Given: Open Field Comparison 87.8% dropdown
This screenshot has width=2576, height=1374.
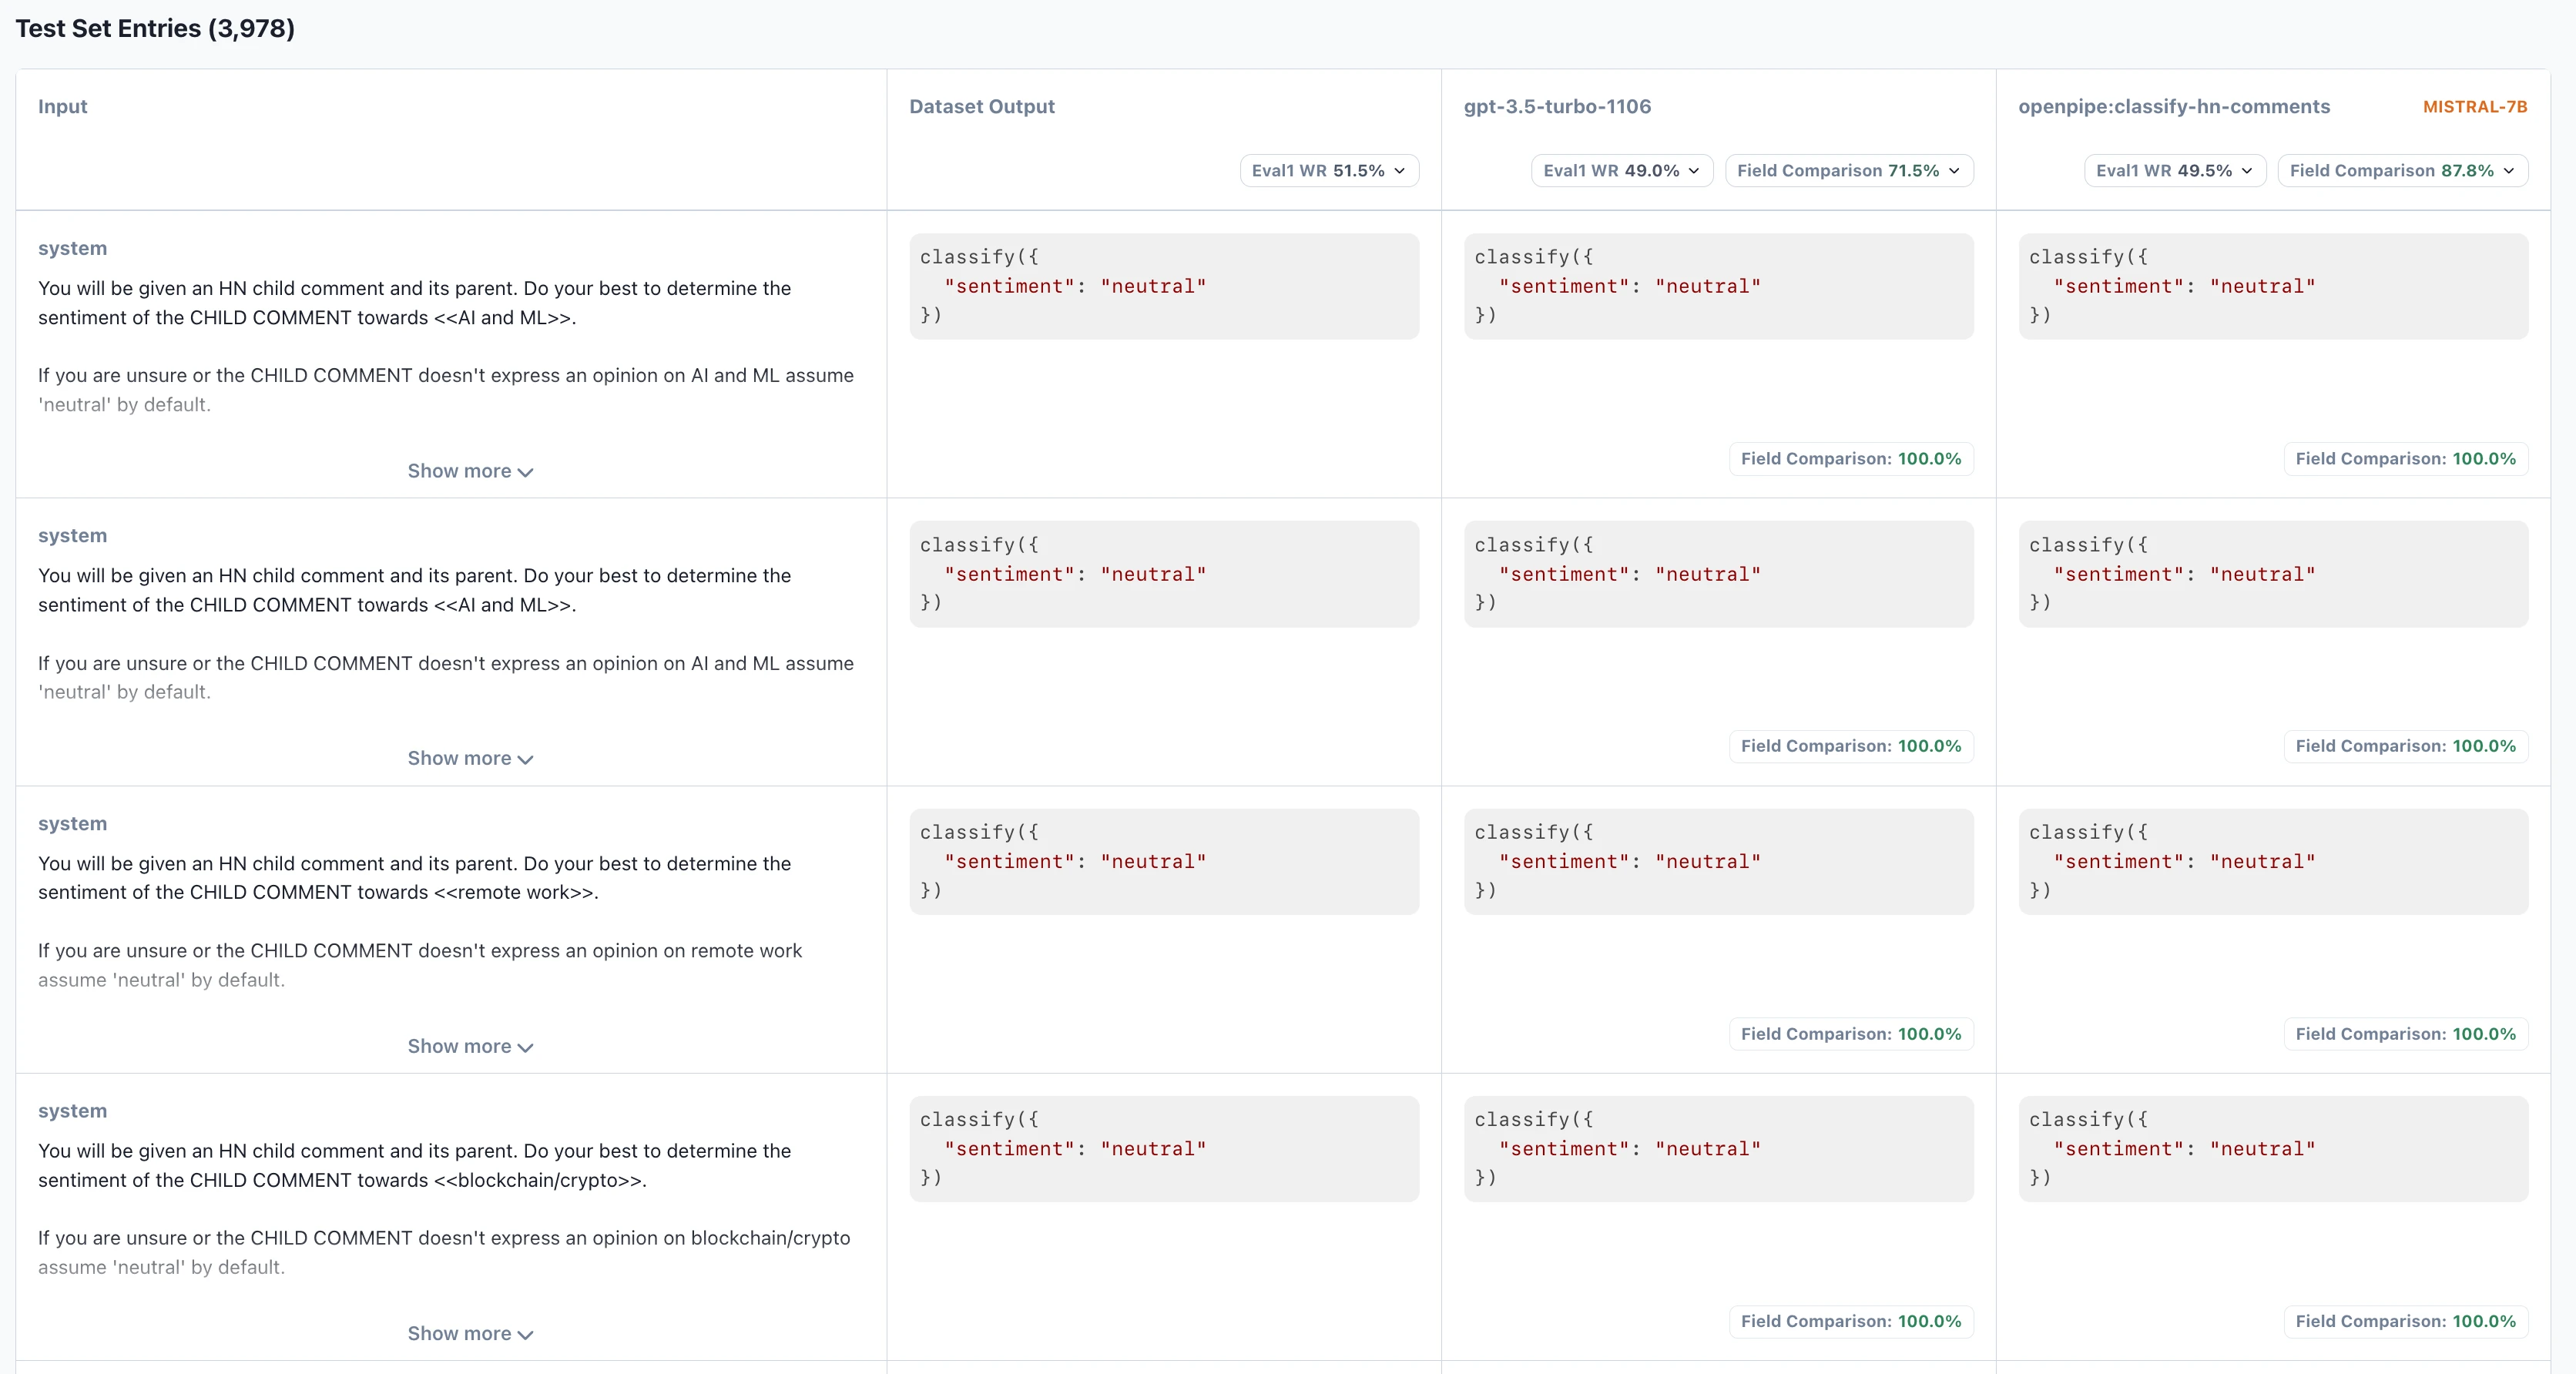Looking at the screenshot, I should (x=2401, y=171).
